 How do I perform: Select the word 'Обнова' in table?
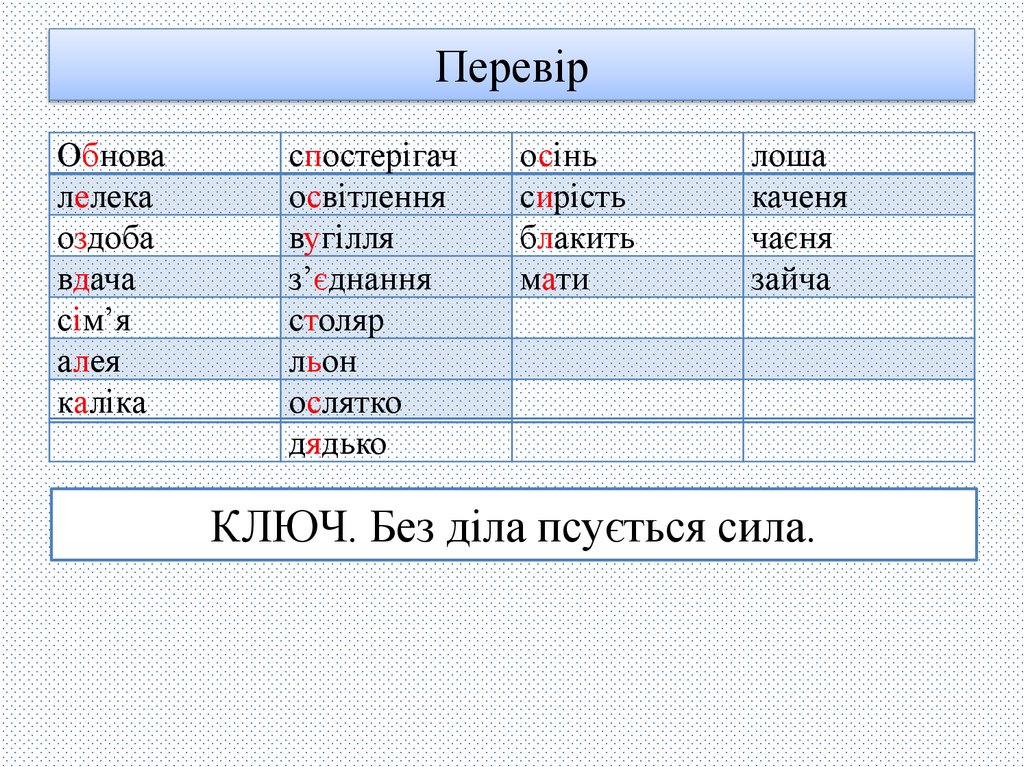(x=111, y=156)
